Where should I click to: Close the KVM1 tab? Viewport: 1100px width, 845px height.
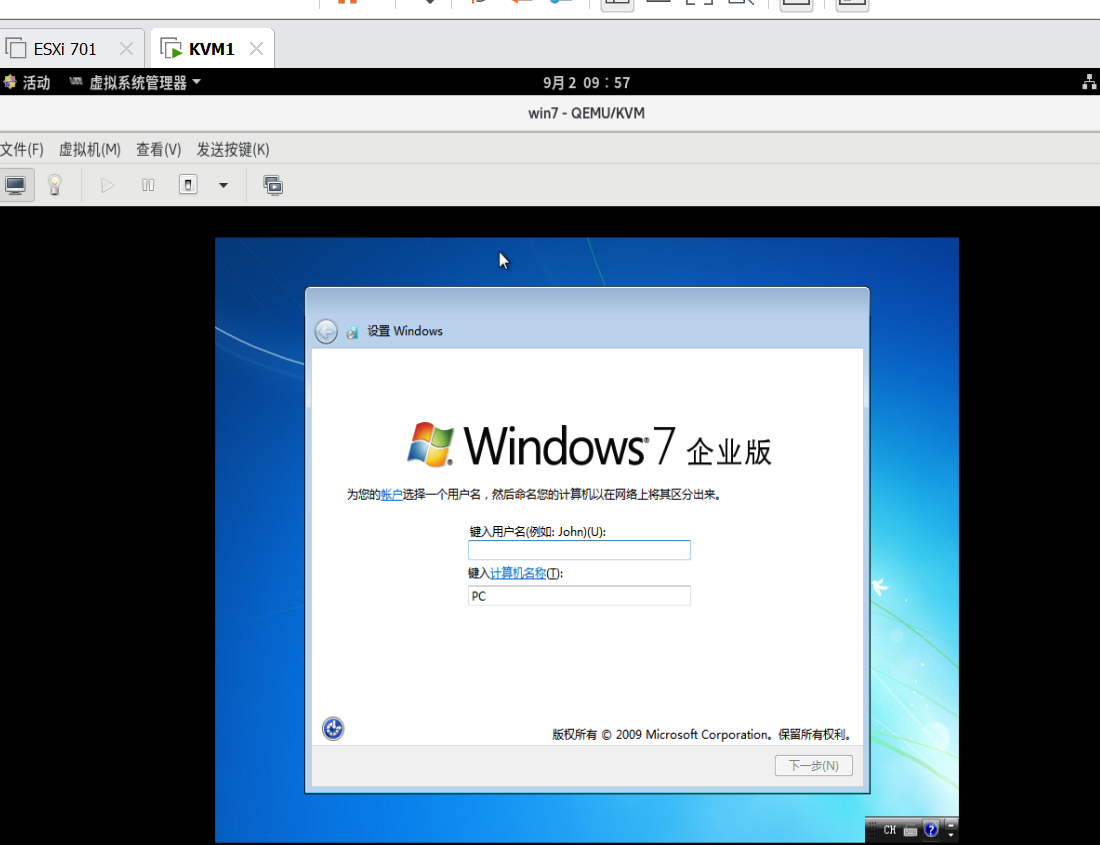(257, 49)
